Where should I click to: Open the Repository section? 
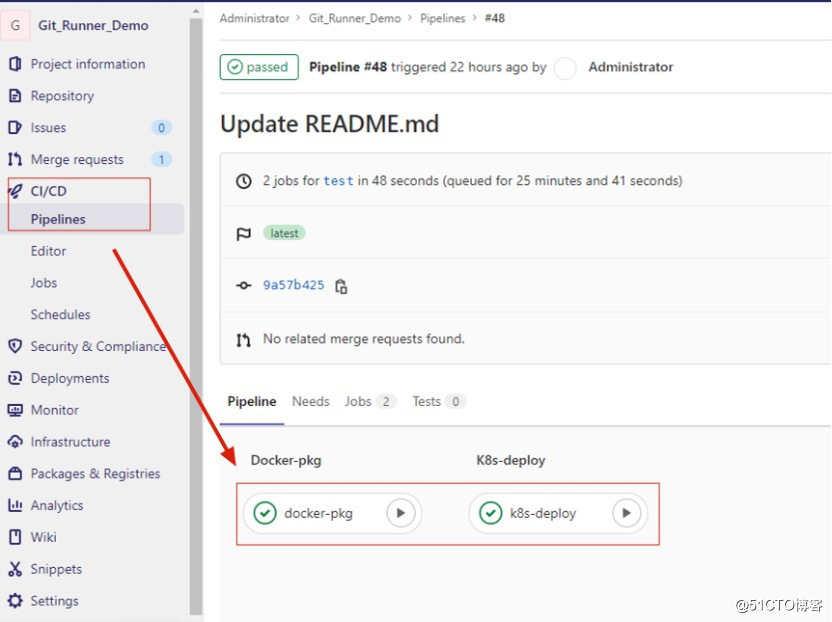click(x=62, y=96)
